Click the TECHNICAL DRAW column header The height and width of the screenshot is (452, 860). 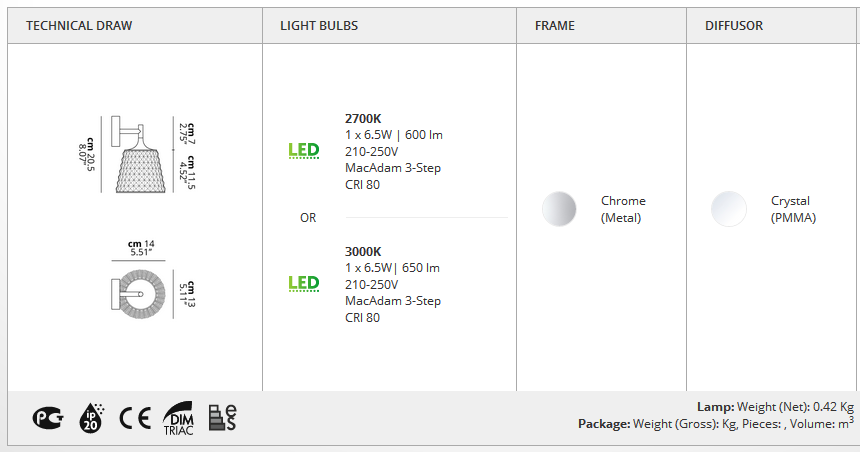click(79, 26)
